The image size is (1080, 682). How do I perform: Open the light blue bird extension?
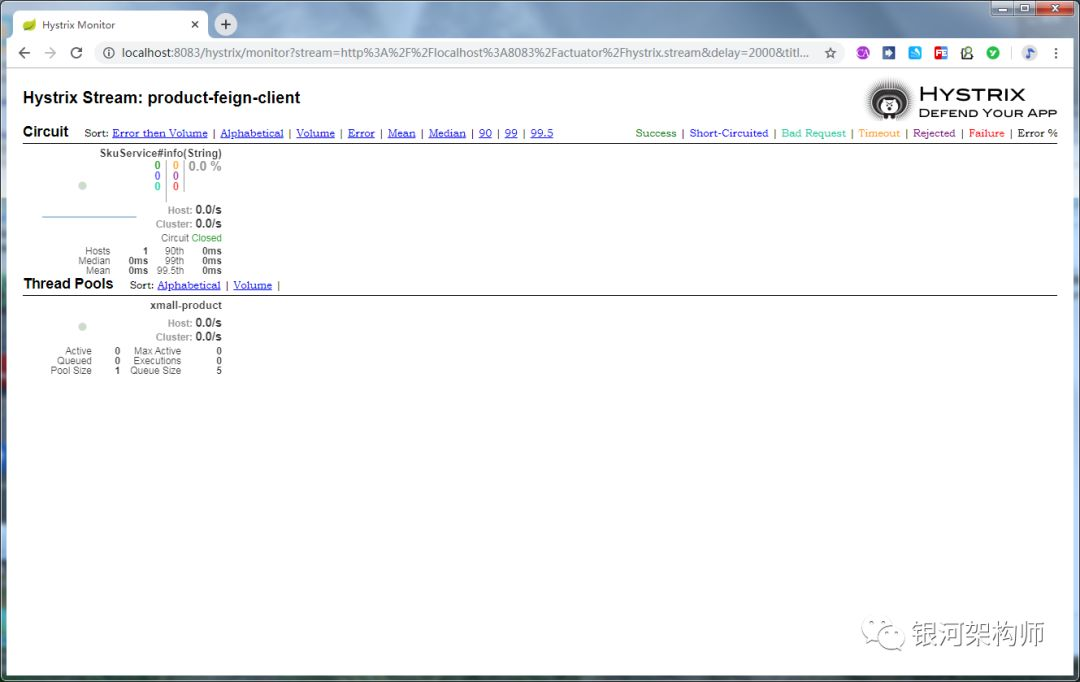(915, 53)
